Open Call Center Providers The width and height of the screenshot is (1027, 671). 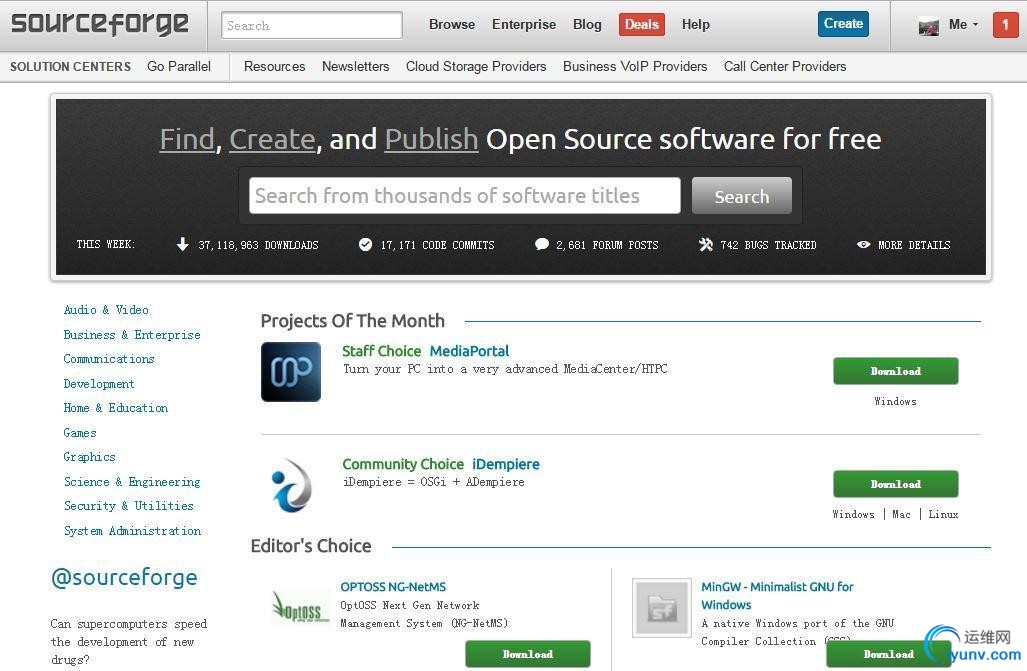pos(785,66)
